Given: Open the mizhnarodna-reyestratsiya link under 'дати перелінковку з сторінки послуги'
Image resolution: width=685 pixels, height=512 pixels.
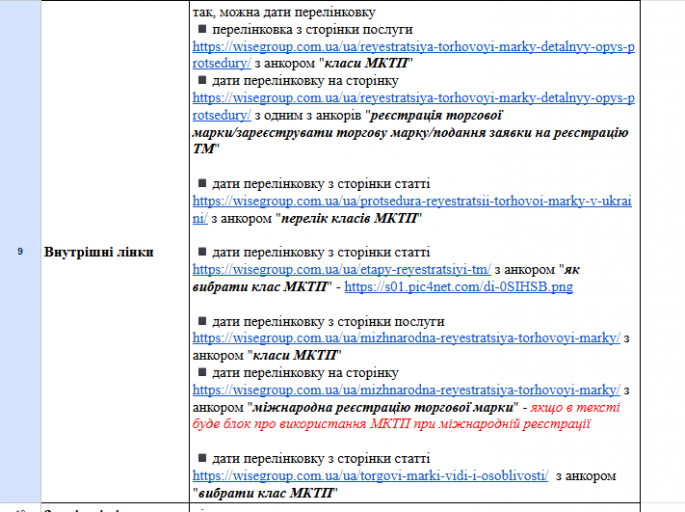Looking at the screenshot, I should click(x=406, y=338).
